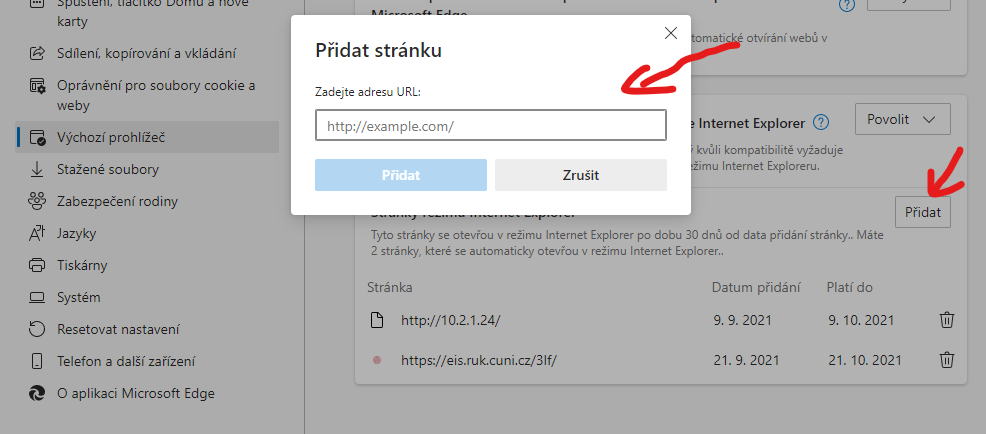Delete the eis.ruk.cuni.cz page entry
The image size is (986, 434).
946,360
